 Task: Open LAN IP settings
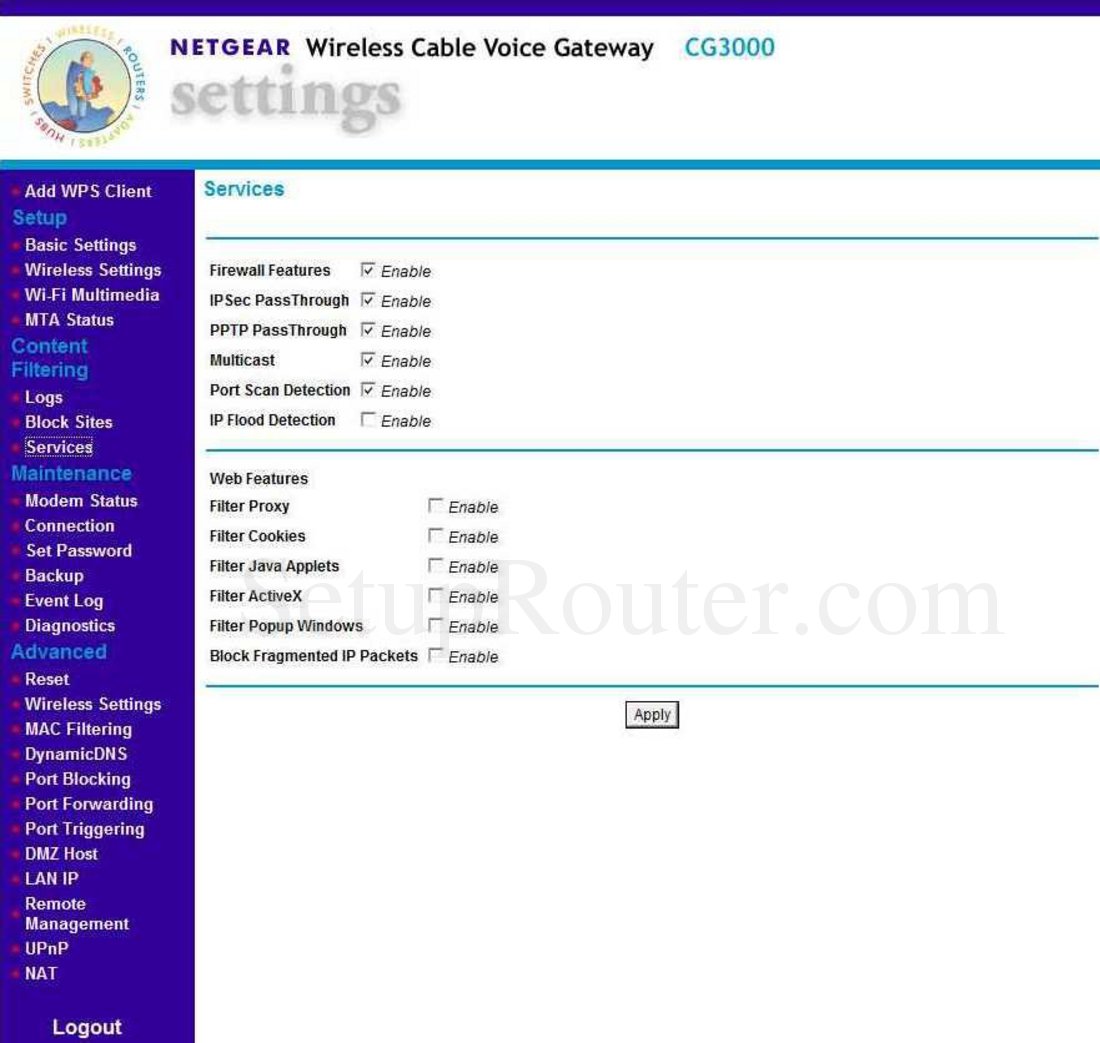51,879
